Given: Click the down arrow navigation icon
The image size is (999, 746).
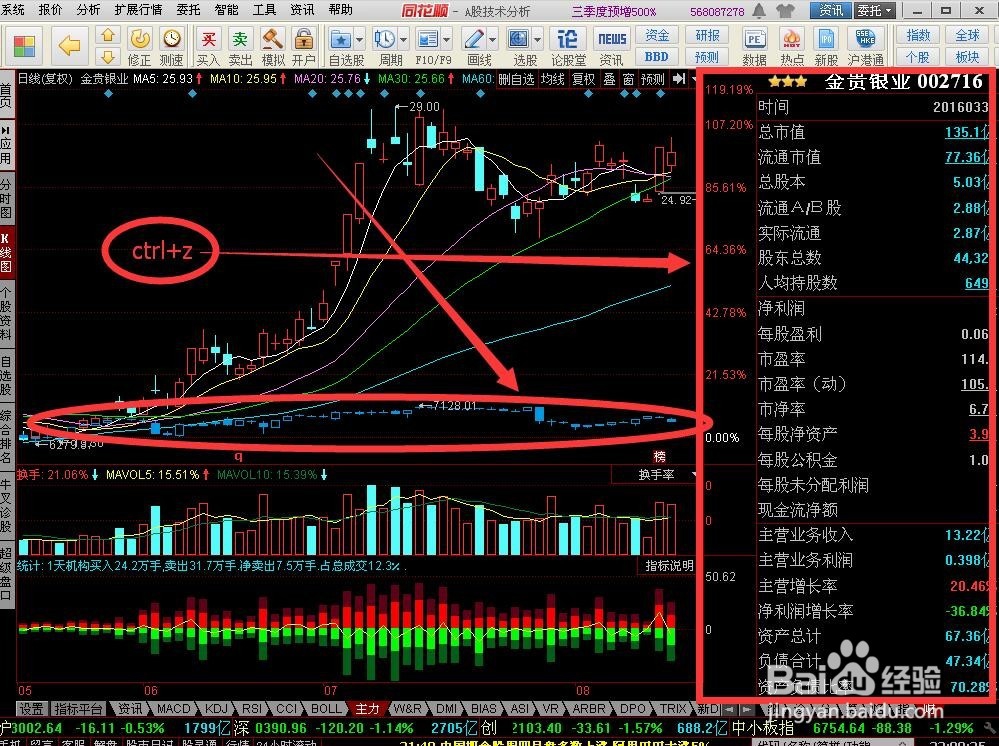Looking at the screenshot, I should point(108,57).
